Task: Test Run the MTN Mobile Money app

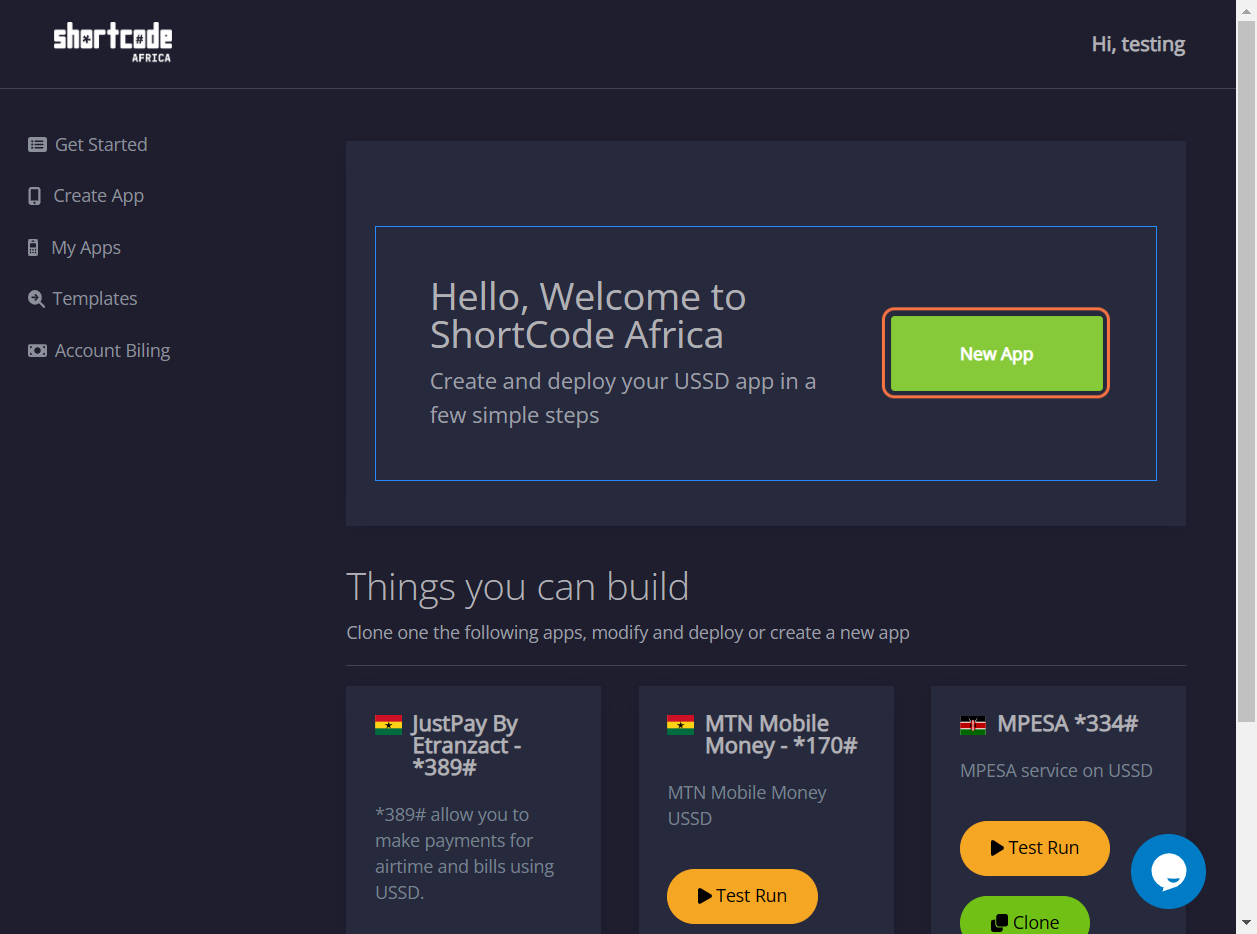Action: pos(742,896)
